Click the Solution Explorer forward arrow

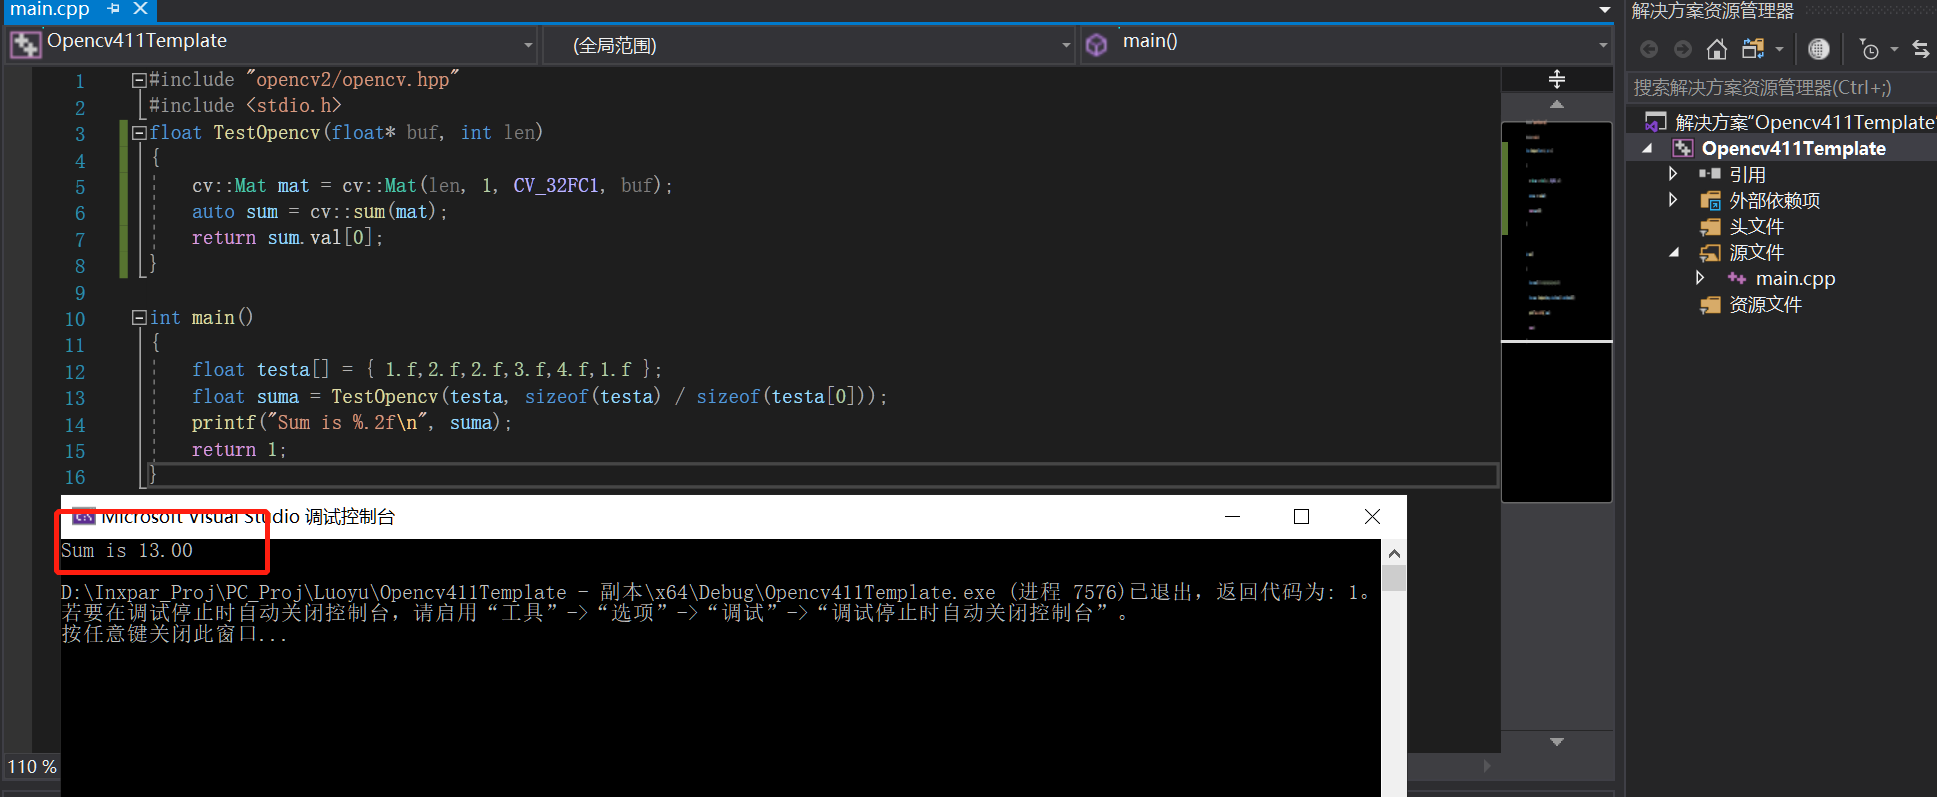click(1683, 49)
